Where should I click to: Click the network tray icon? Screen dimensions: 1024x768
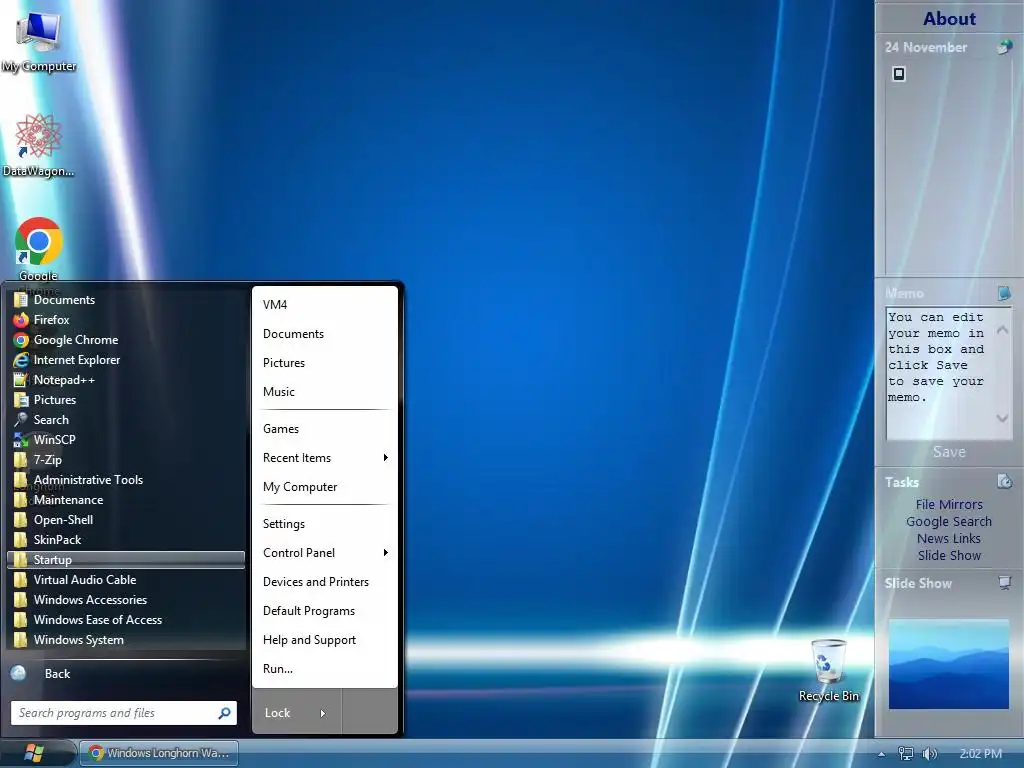pos(906,754)
